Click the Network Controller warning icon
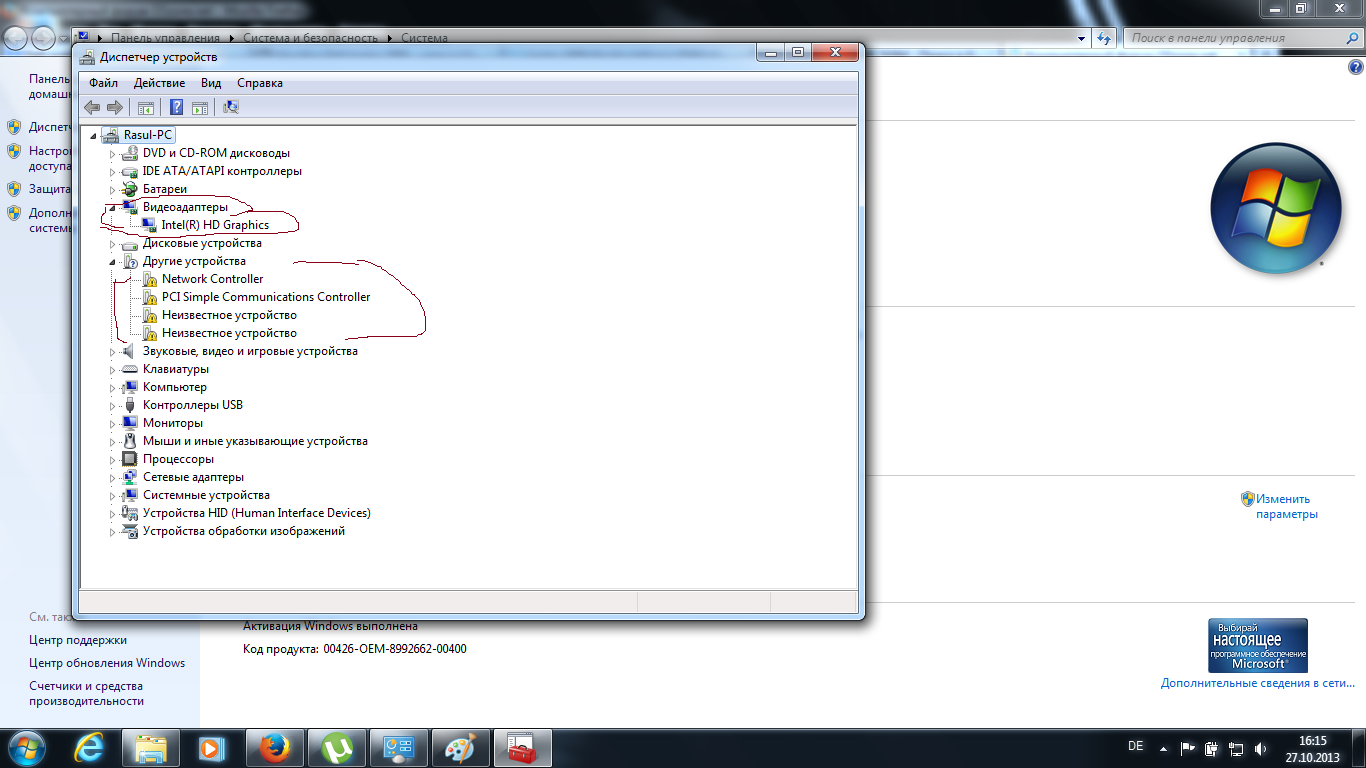This screenshot has height=768, width=1366. coord(150,279)
